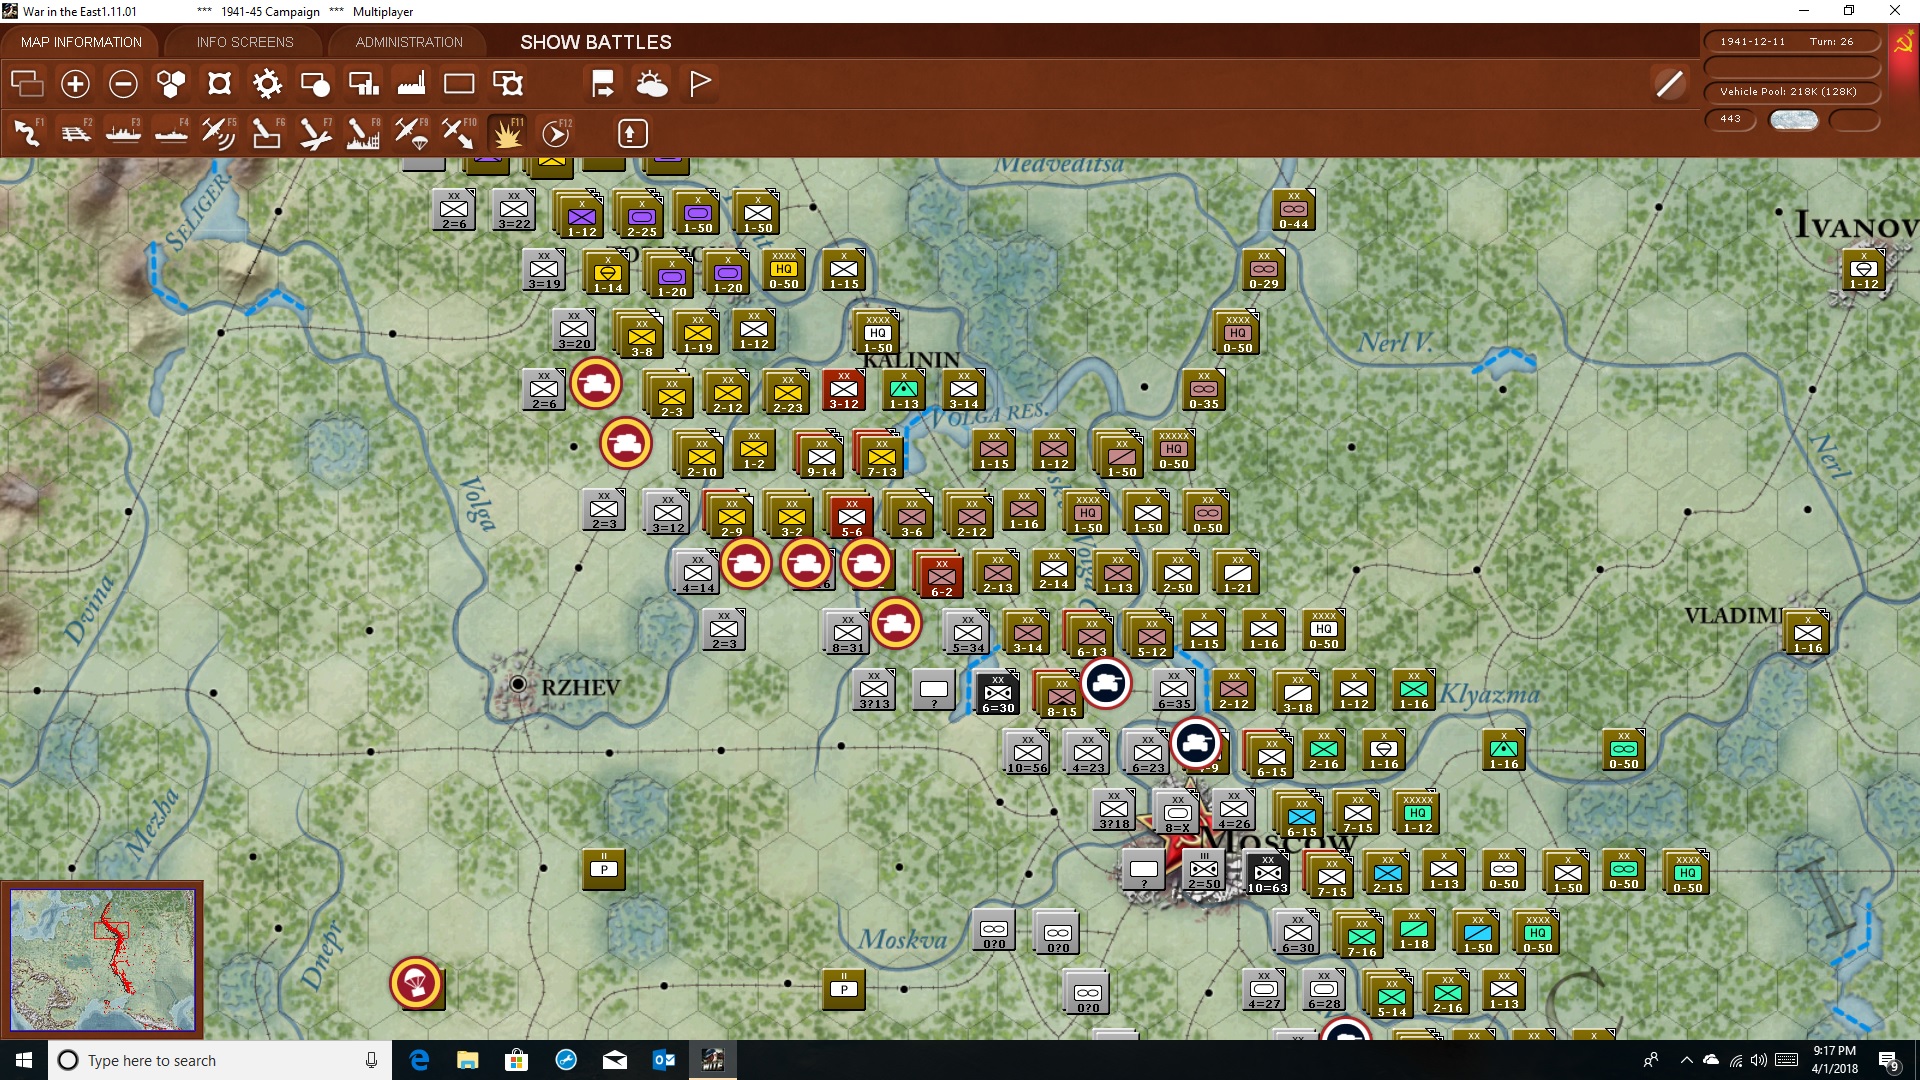Select the 0-29 unit counter
This screenshot has width=1920, height=1080.
[x=1264, y=270]
